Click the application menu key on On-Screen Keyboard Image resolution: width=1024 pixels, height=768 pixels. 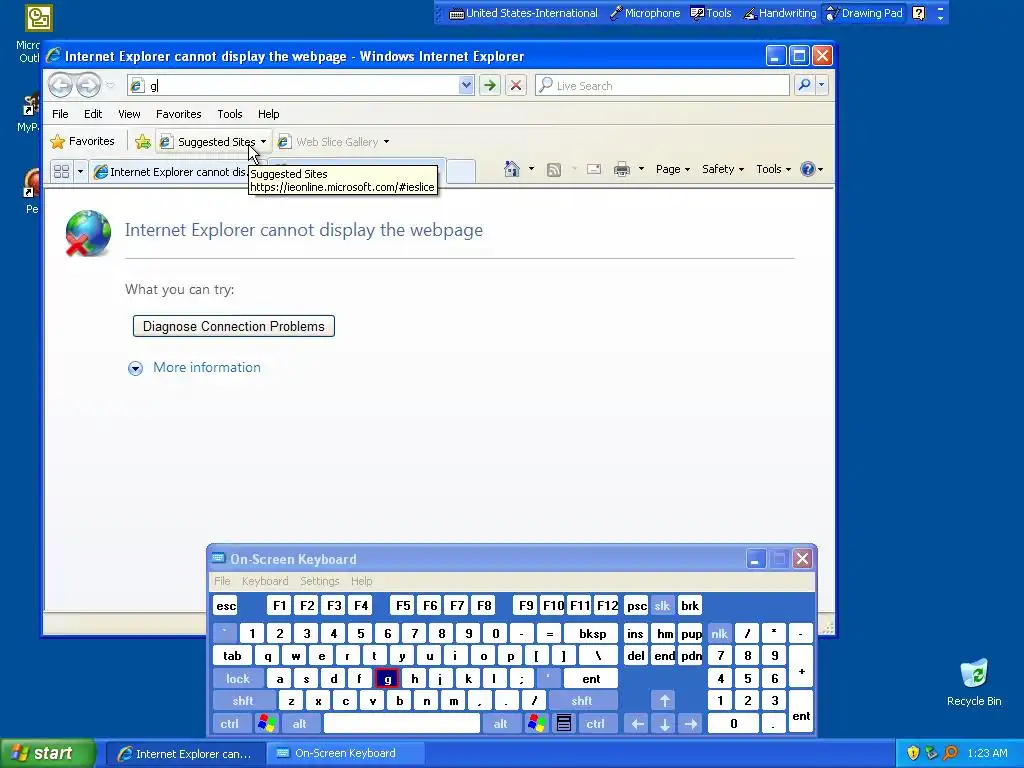coord(564,724)
